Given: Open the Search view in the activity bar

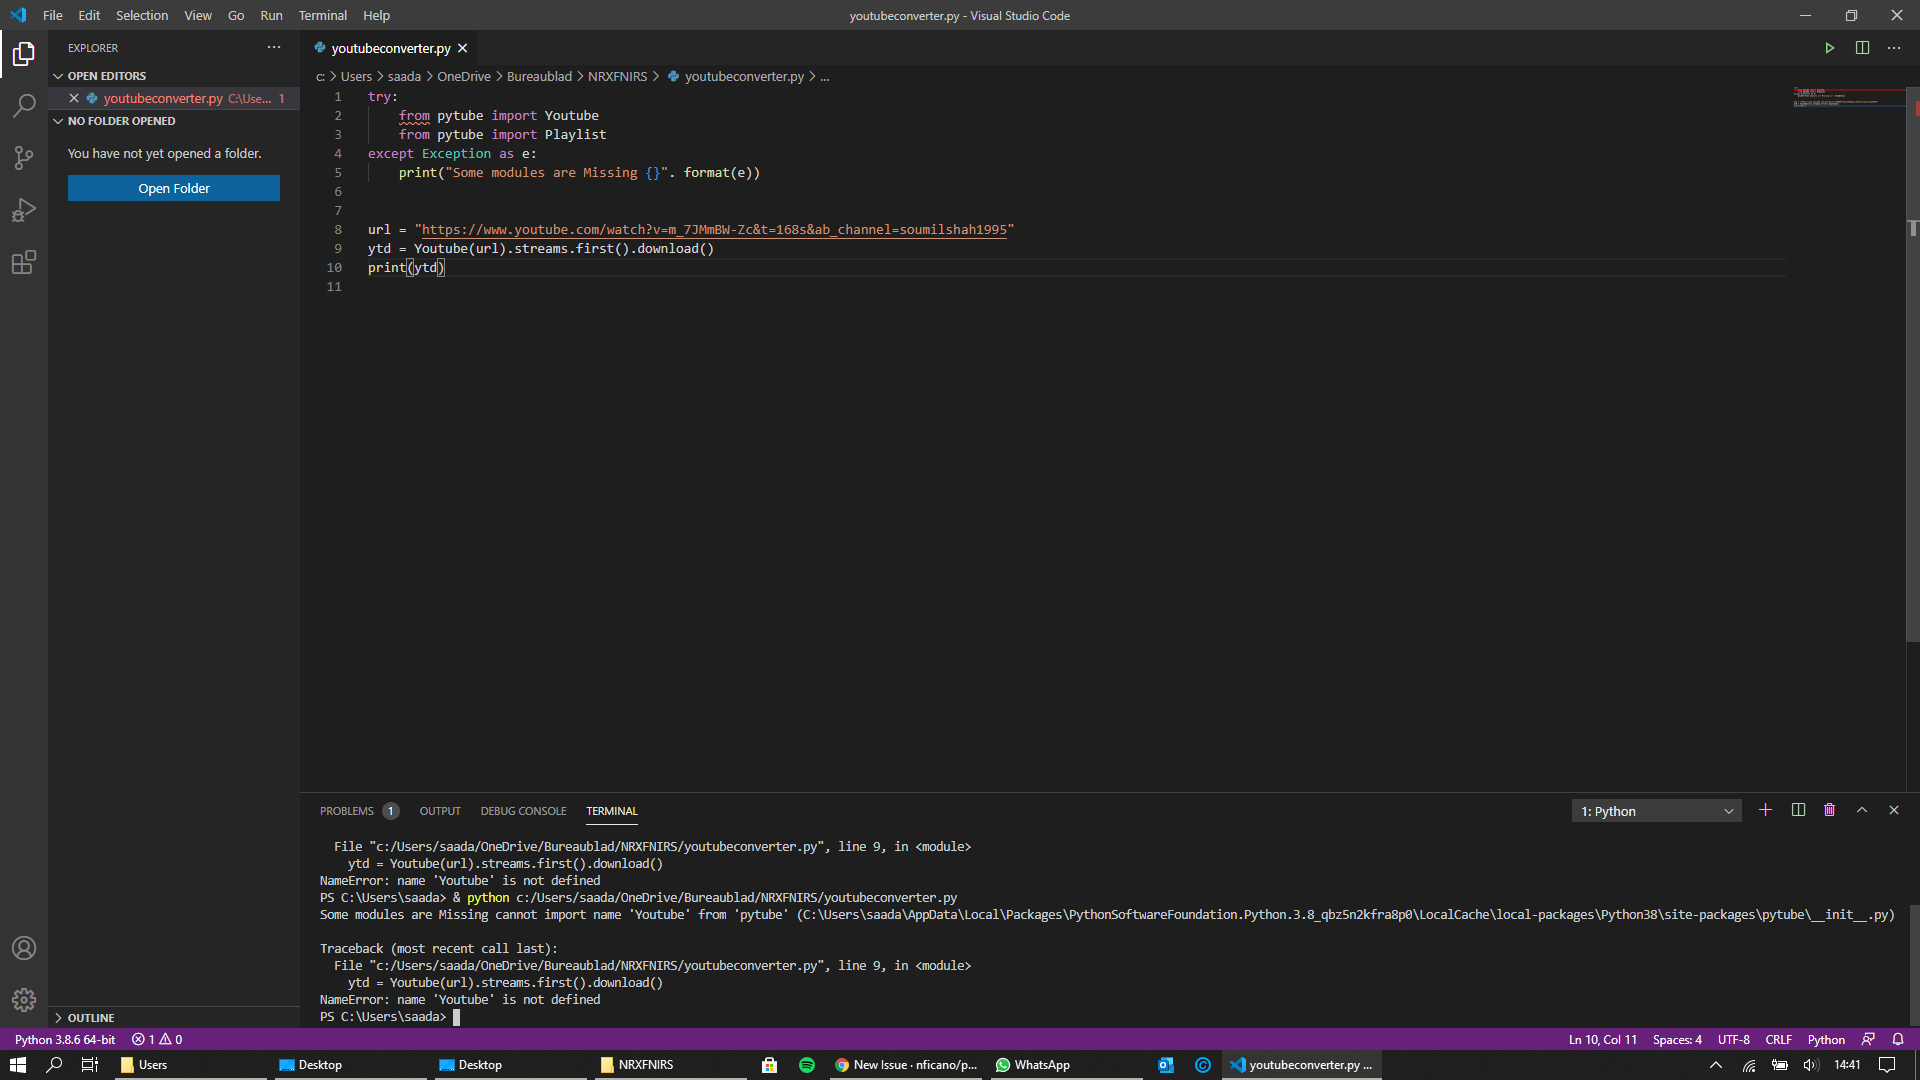Looking at the screenshot, I should pyautogui.click(x=24, y=105).
